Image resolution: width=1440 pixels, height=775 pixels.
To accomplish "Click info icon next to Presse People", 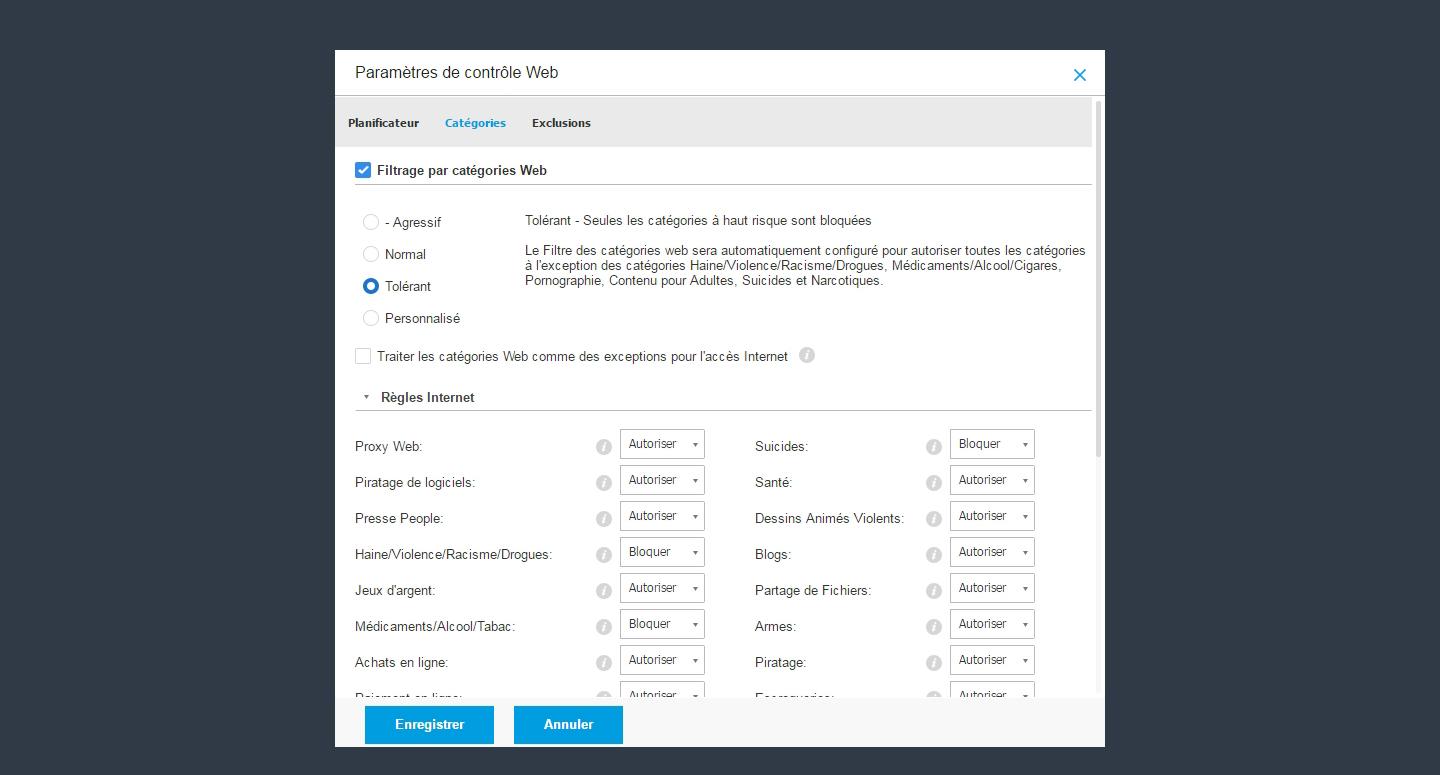I will (603, 519).
